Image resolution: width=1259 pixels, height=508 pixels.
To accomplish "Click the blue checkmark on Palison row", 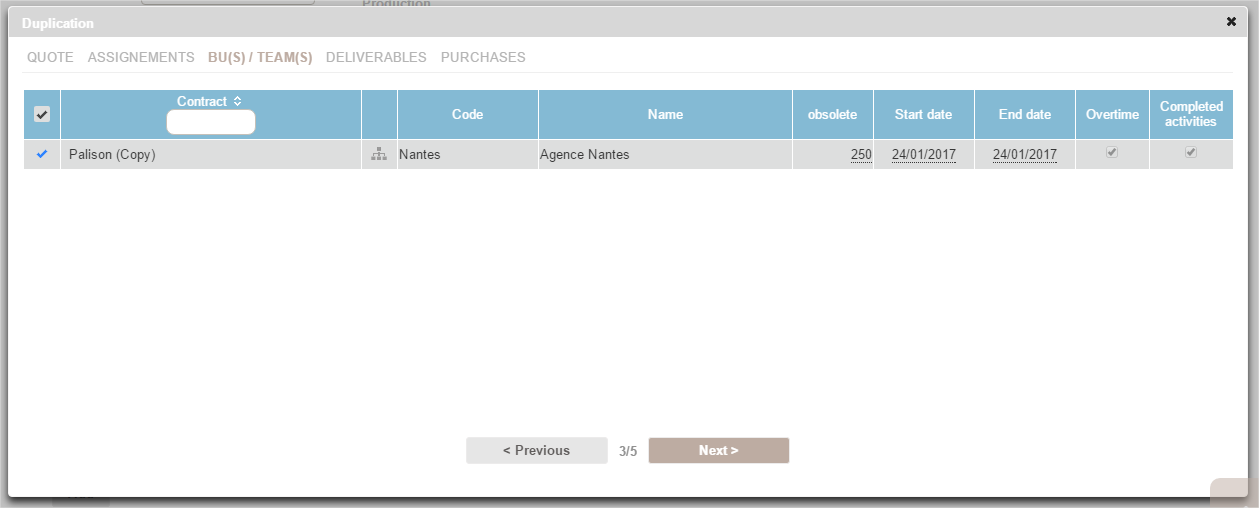I will point(42,154).
